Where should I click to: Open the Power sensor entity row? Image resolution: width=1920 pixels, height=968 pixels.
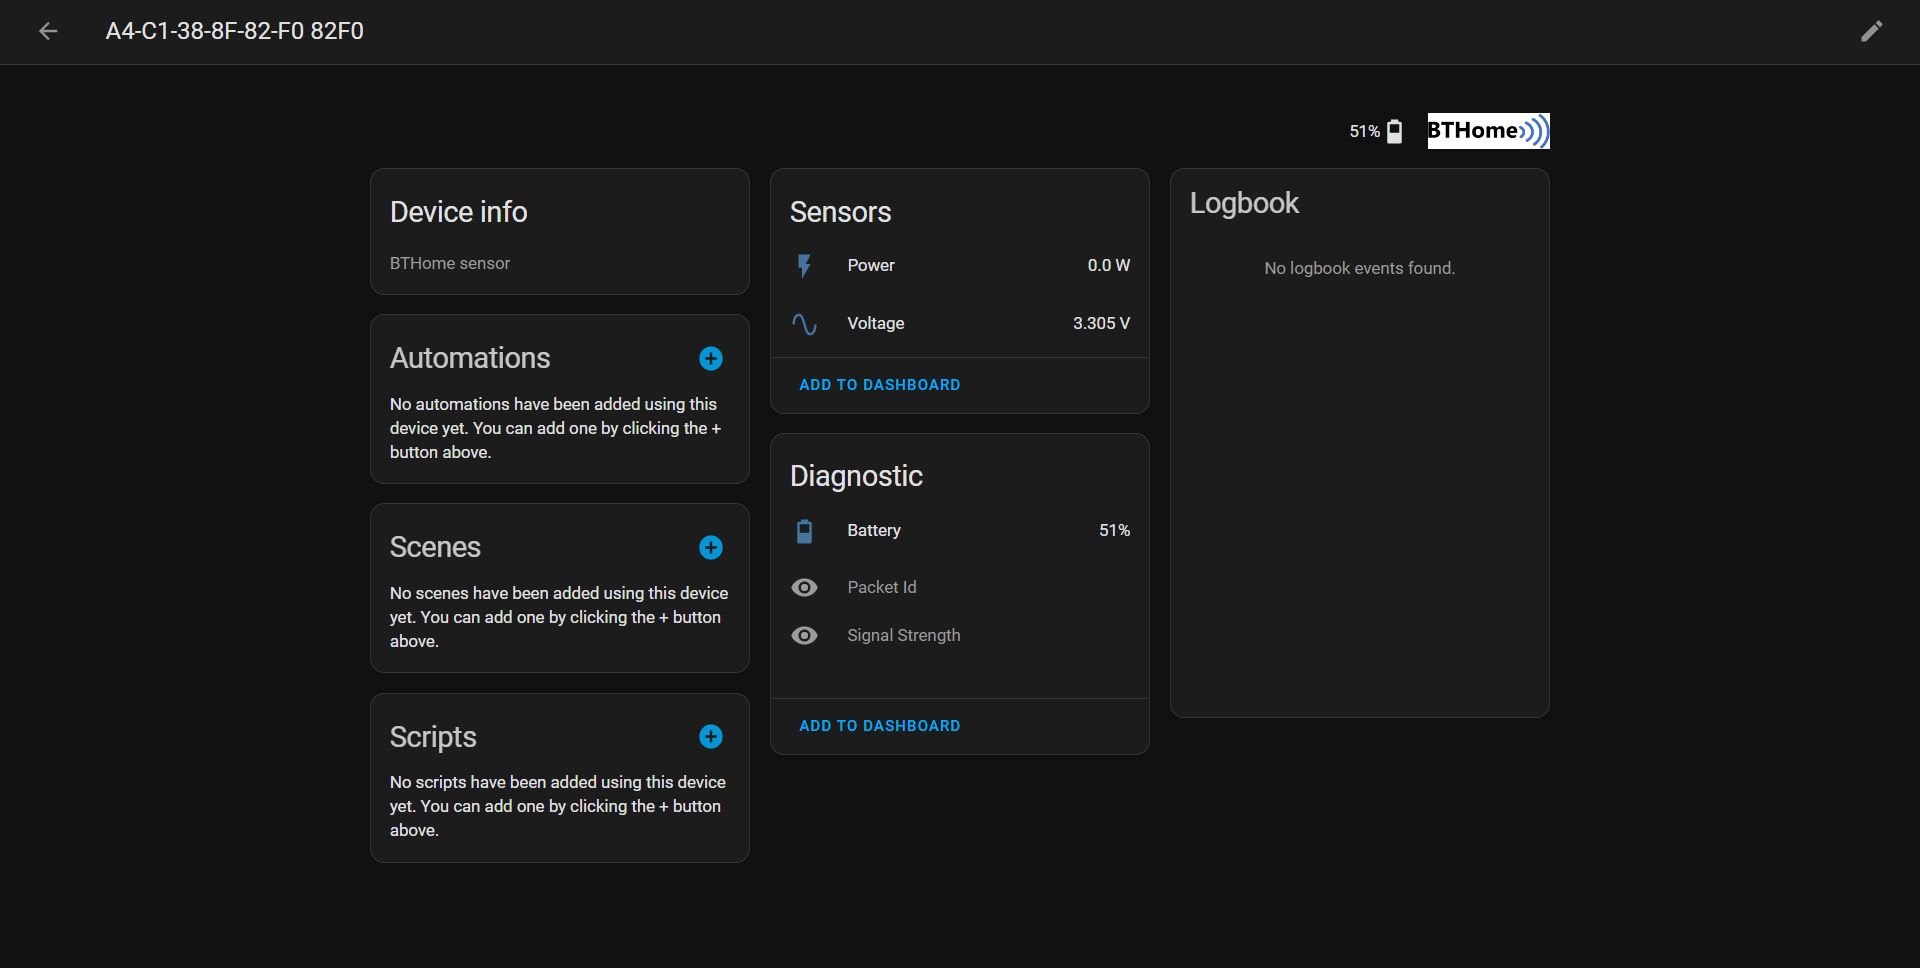960,266
